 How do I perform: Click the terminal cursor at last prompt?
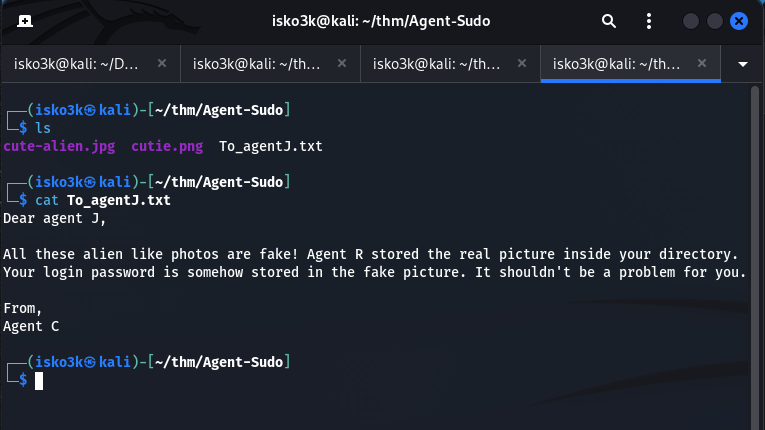(39, 380)
